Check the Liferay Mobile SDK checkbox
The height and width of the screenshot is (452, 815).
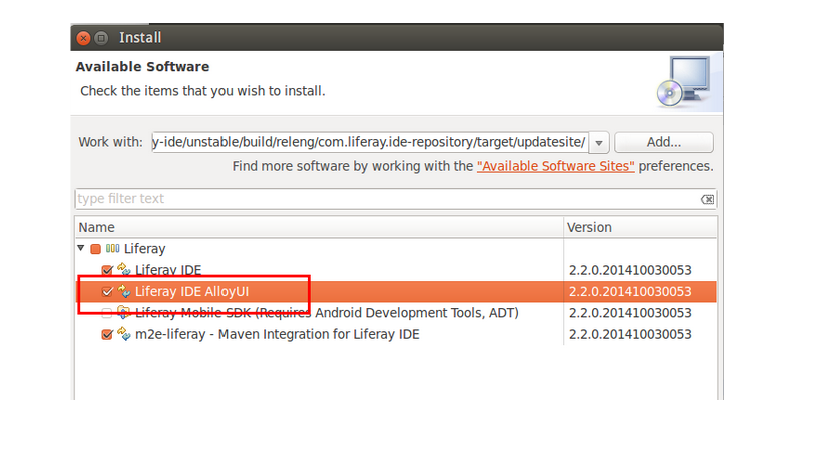[x=107, y=313]
